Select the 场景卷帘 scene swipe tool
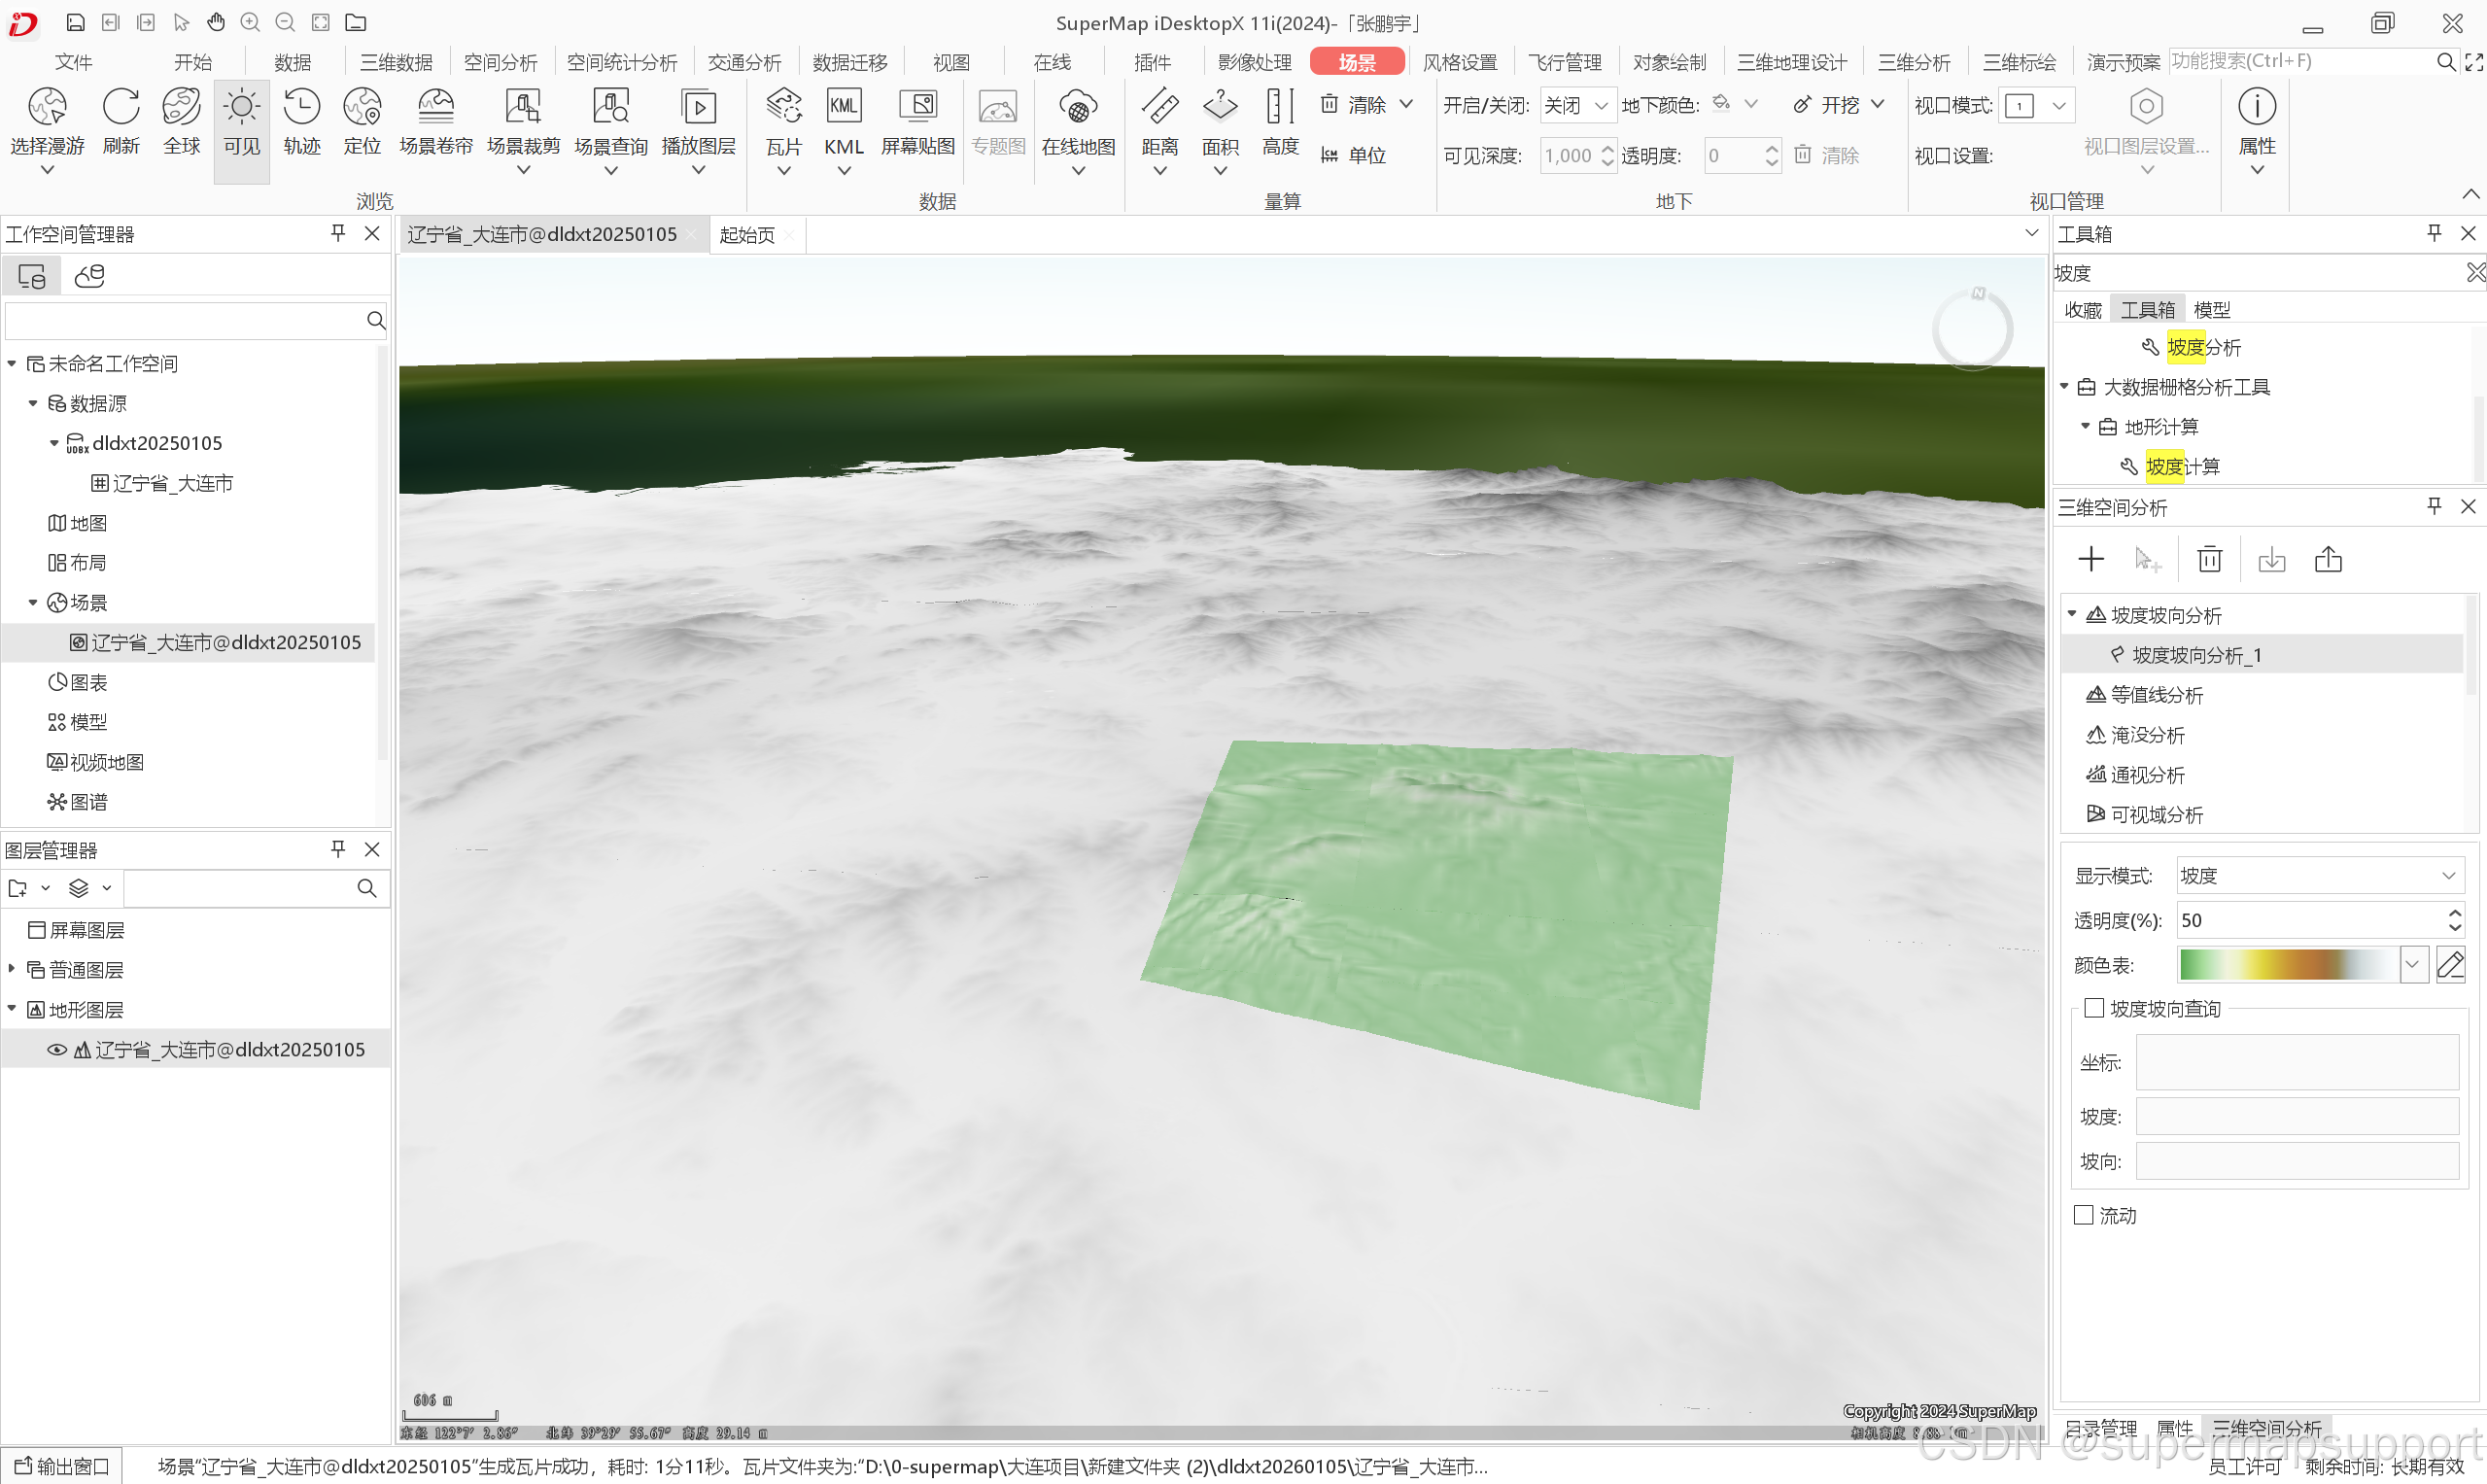2487x1484 pixels. click(435, 108)
